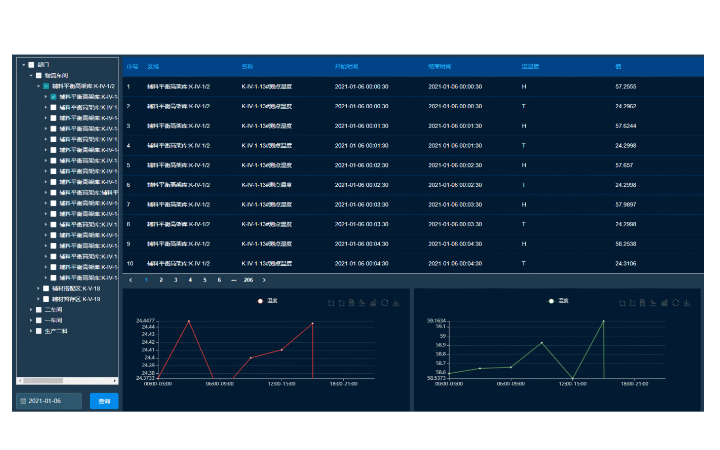Switch red temperature chart to line type
This screenshot has width=720, height=450.
coord(362,303)
